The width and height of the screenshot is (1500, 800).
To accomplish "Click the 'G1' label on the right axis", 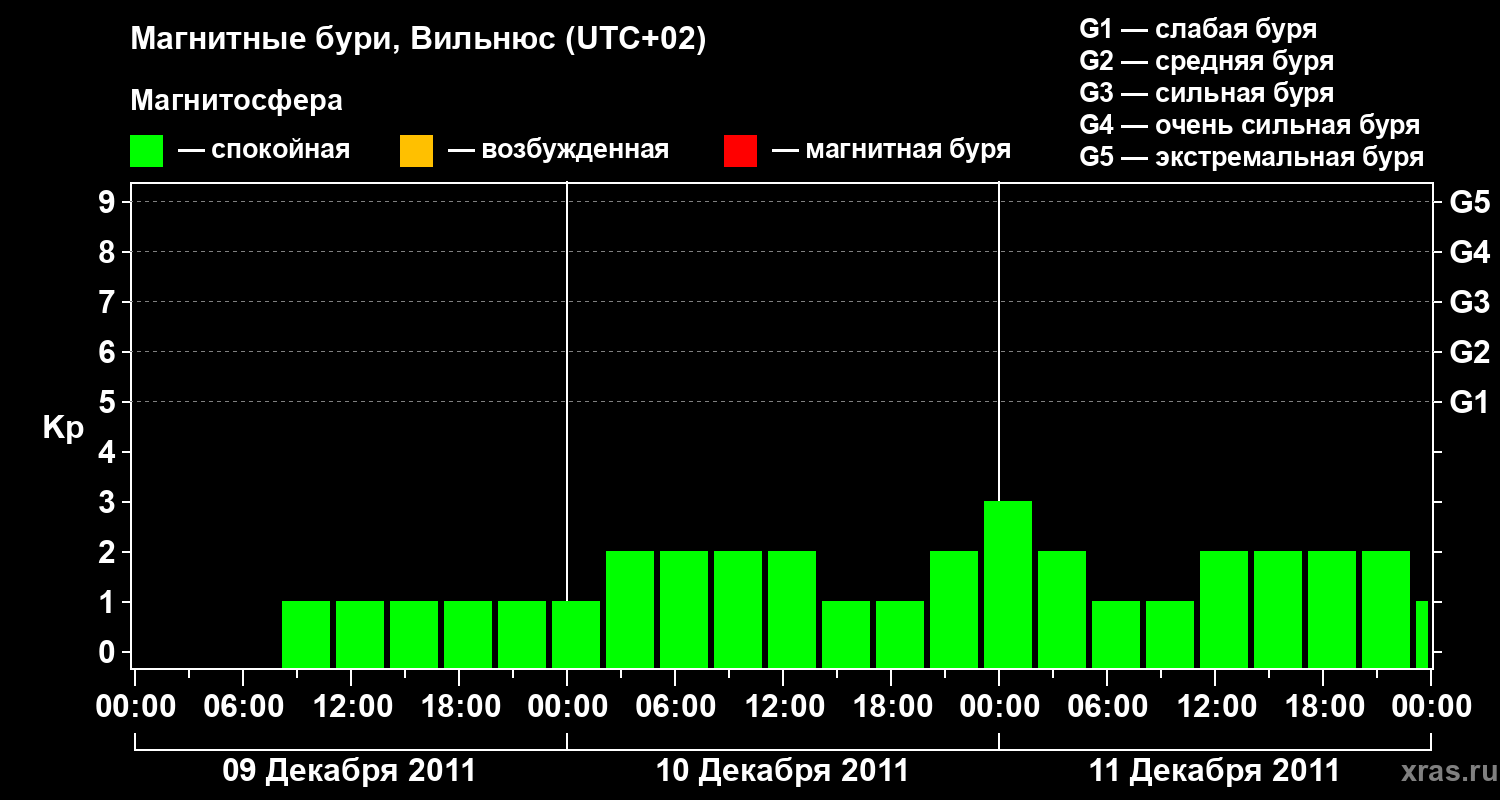I will 1469,402.
